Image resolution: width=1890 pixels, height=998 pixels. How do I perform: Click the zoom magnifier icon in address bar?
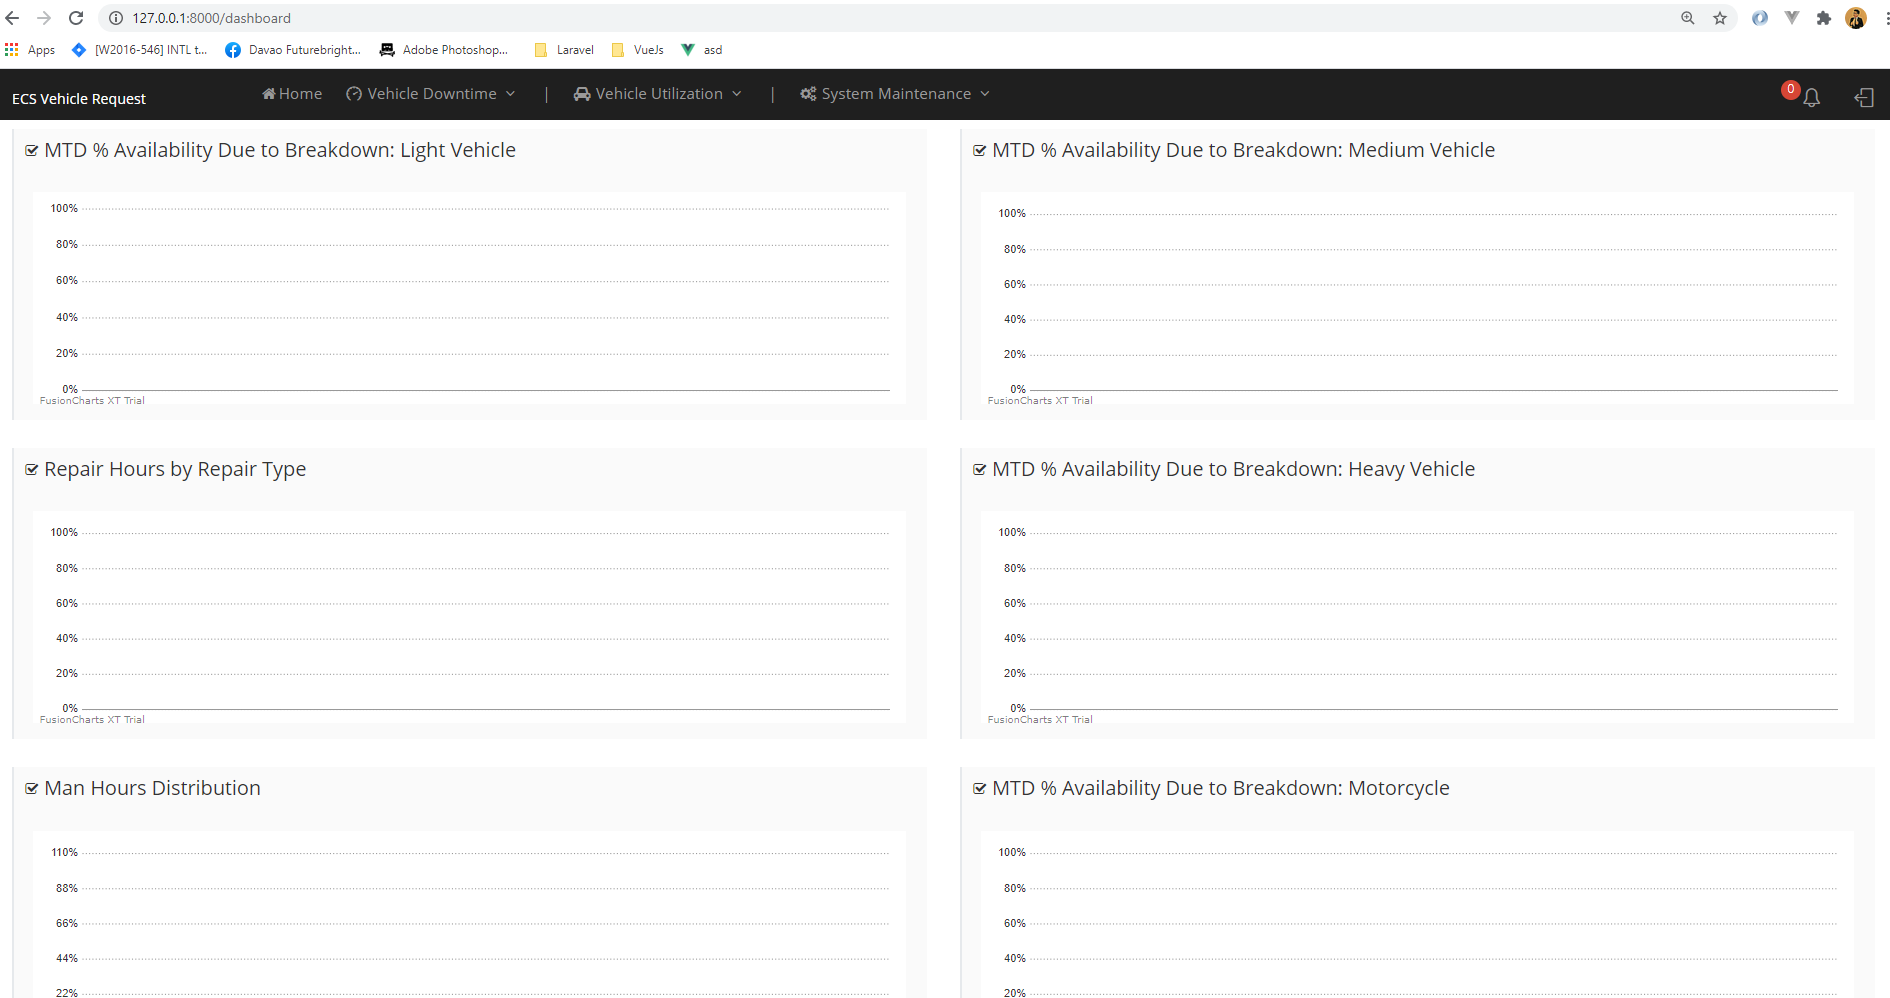click(x=1688, y=18)
